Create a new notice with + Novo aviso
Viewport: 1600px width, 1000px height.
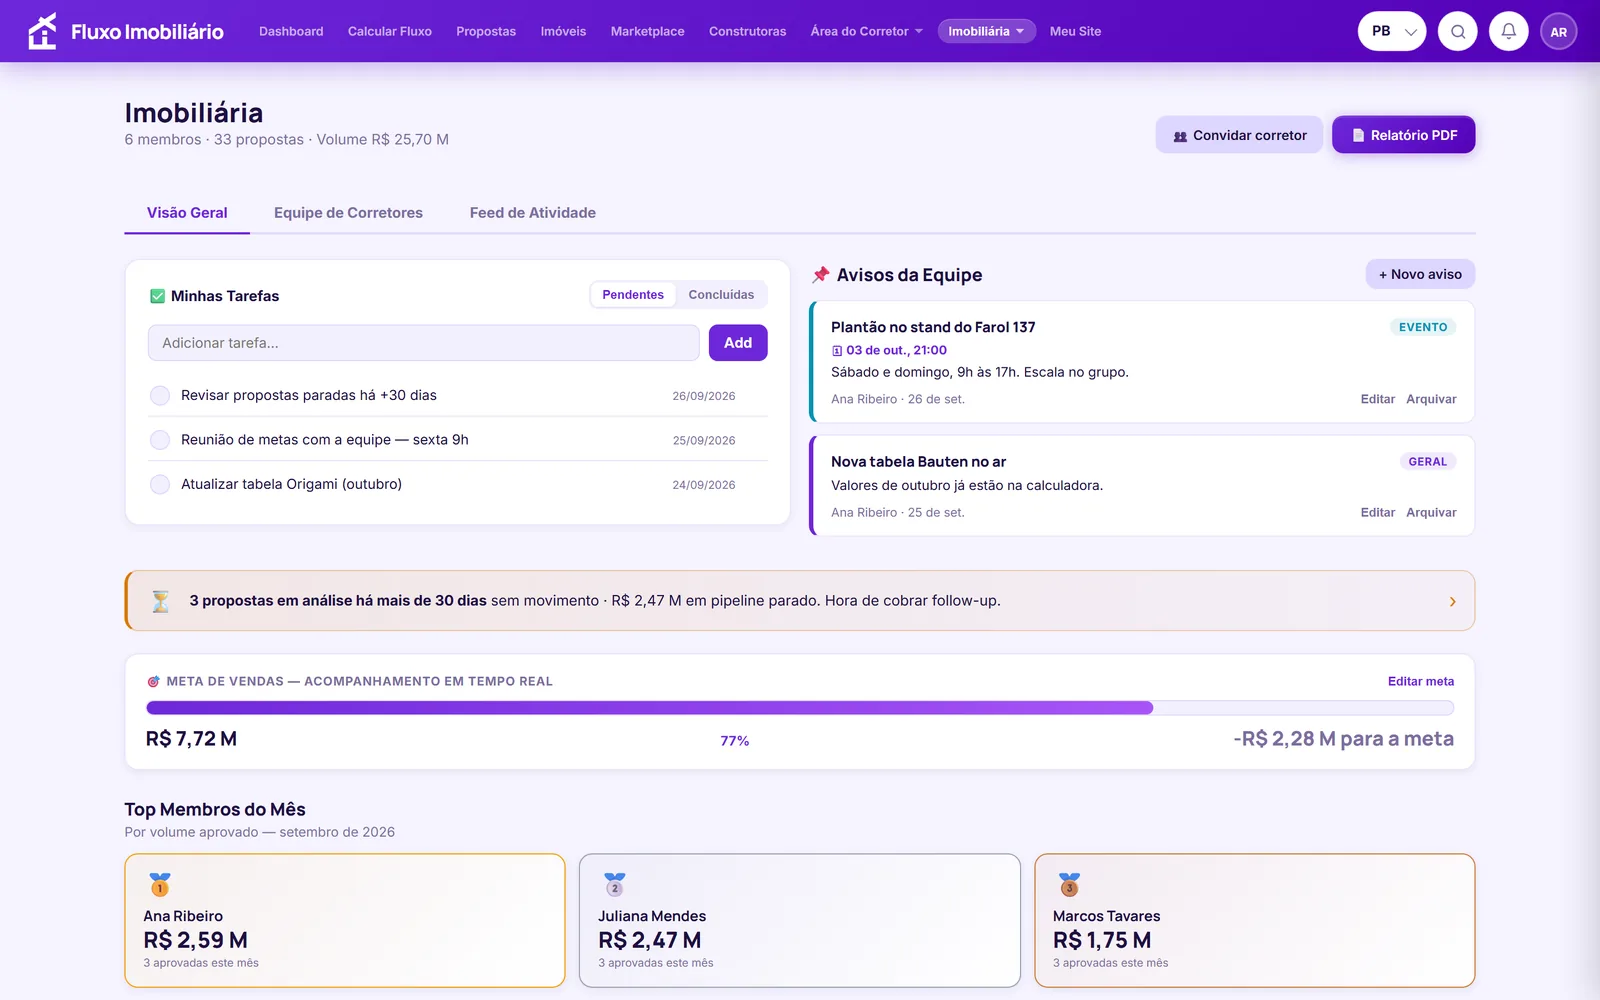click(1420, 274)
